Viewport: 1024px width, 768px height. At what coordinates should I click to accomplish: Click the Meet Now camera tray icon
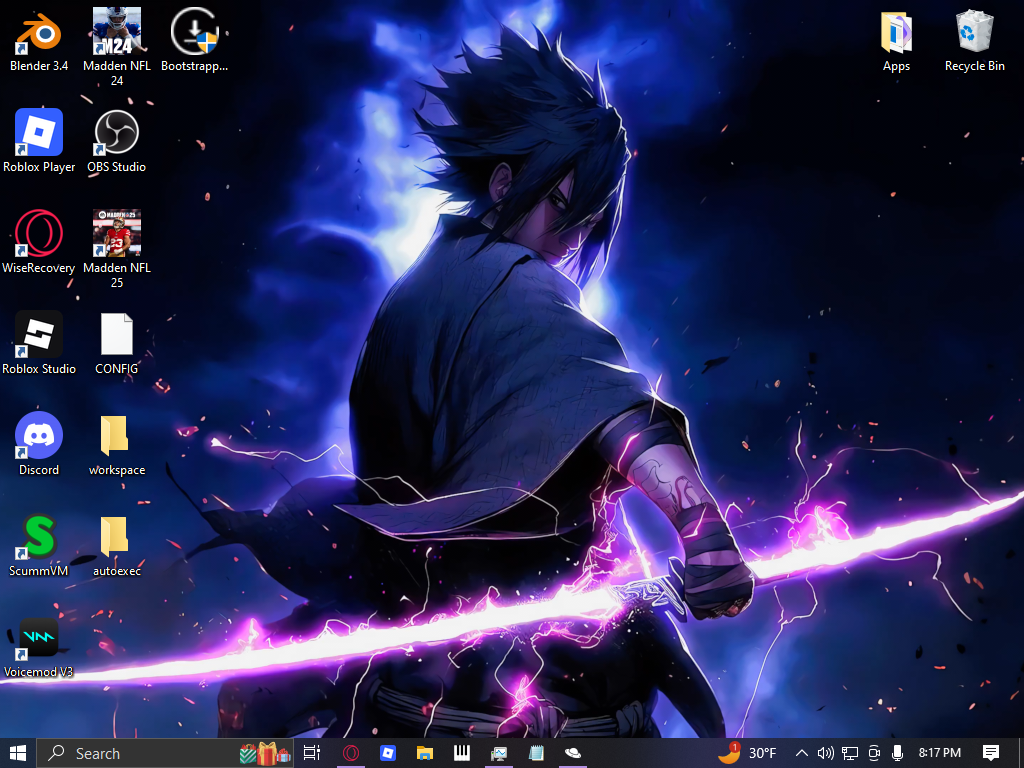coord(874,753)
